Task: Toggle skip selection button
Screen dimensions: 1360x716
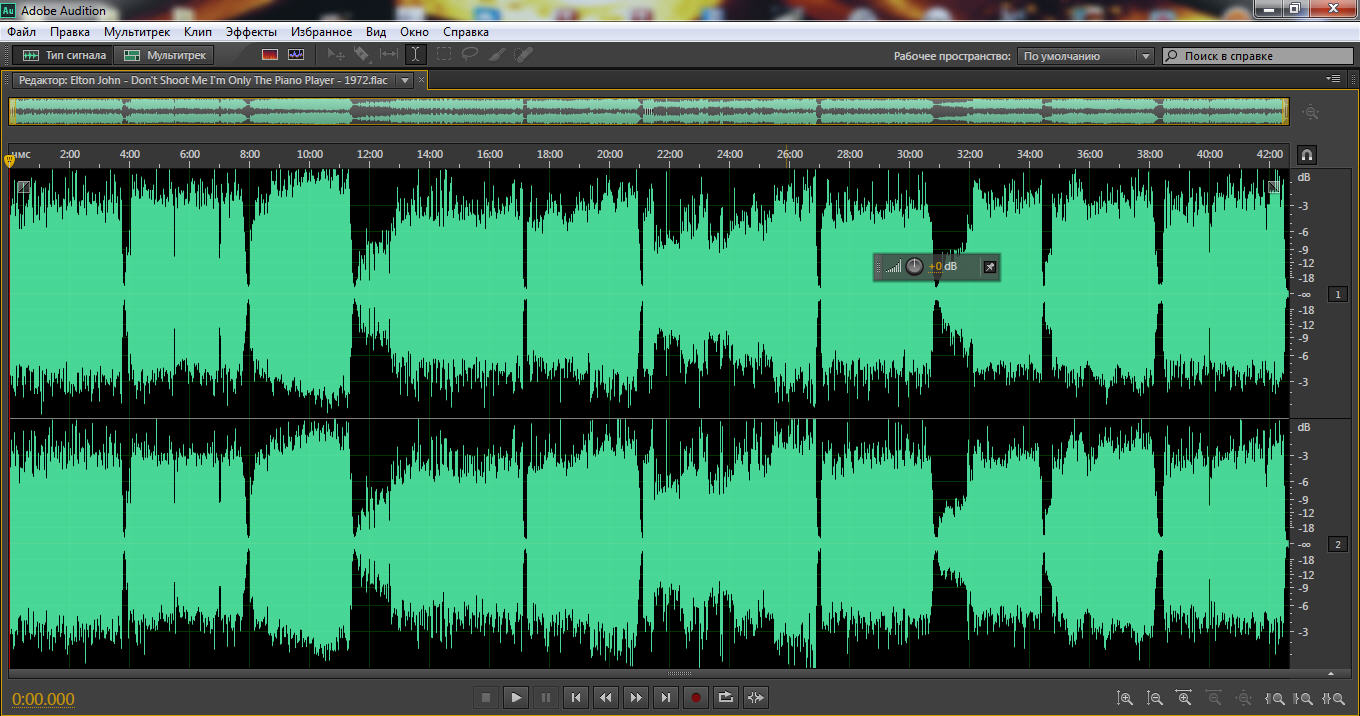Action: [756, 697]
